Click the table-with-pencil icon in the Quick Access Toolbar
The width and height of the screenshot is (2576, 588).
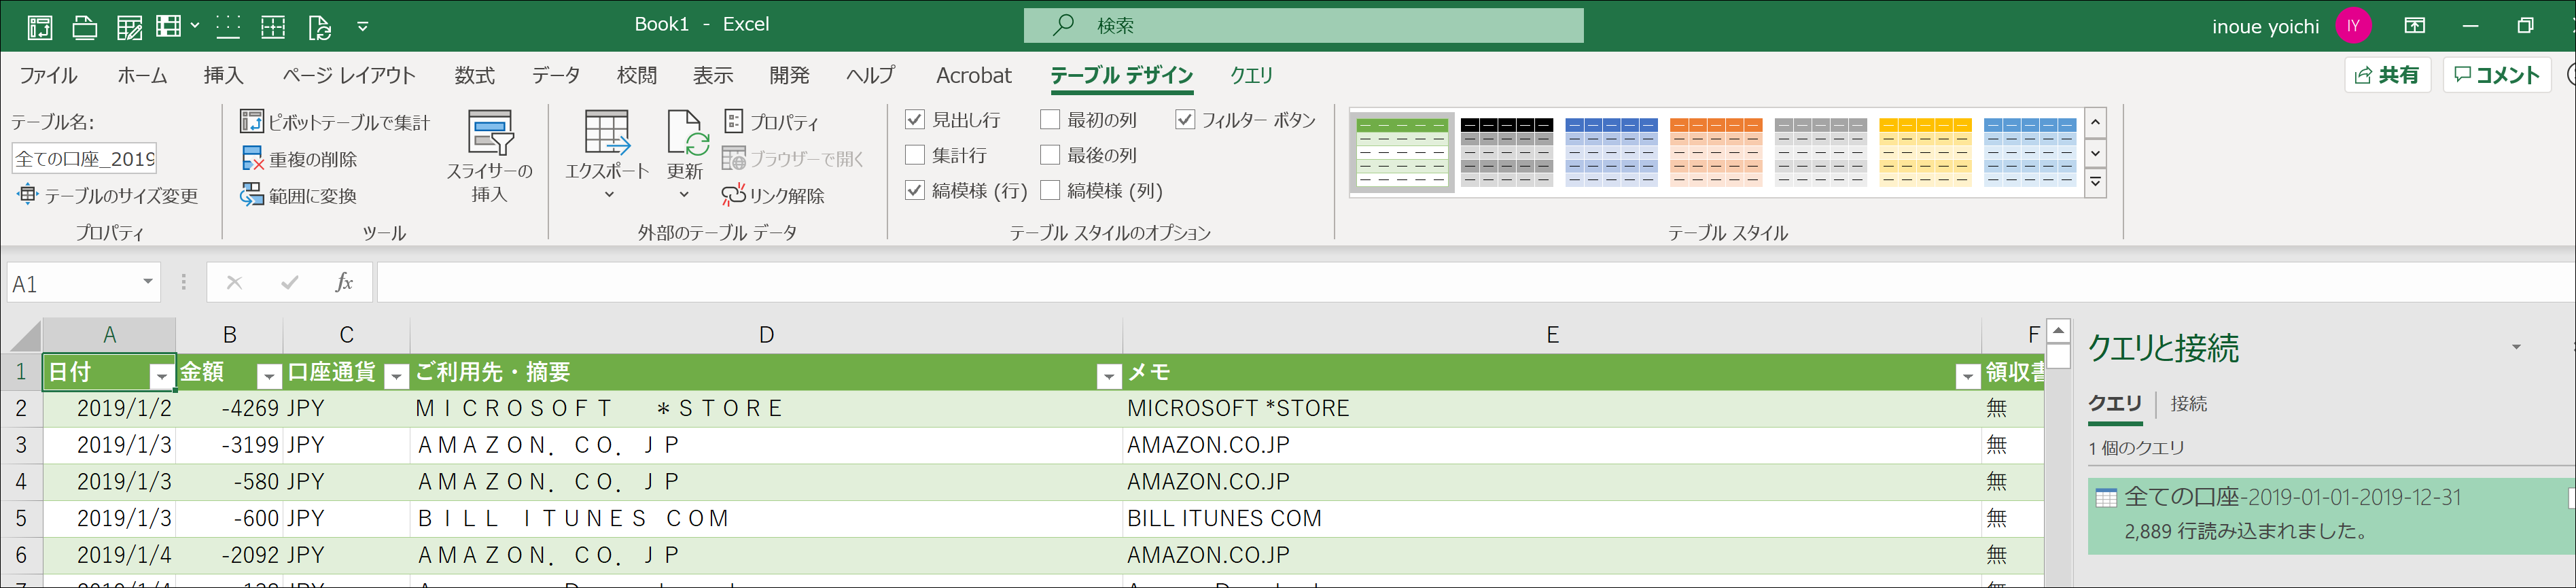pyautogui.click(x=129, y=27)
